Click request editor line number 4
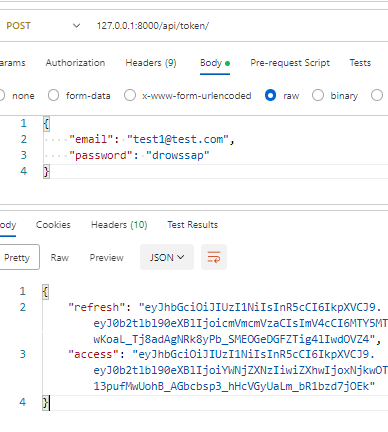The height and width of the screenshot is (432, 388). (x=23, y=171)
